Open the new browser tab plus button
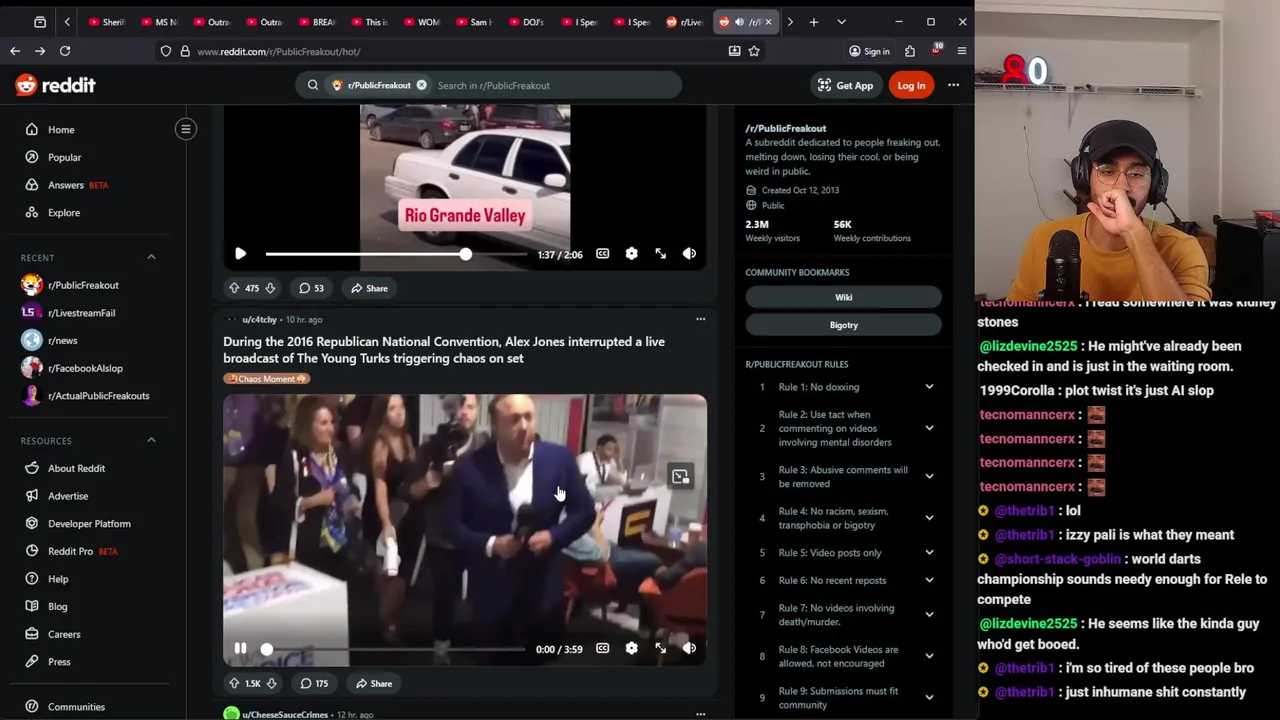The height and width of the screenshot is (720, 1280). click(813, 22)
